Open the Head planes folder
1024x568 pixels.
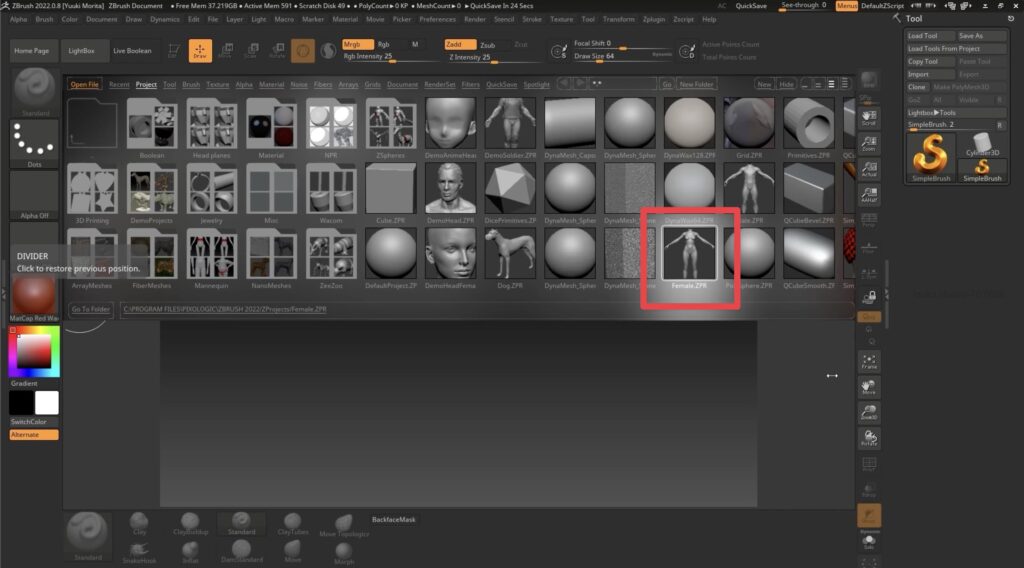pos(212,125)
